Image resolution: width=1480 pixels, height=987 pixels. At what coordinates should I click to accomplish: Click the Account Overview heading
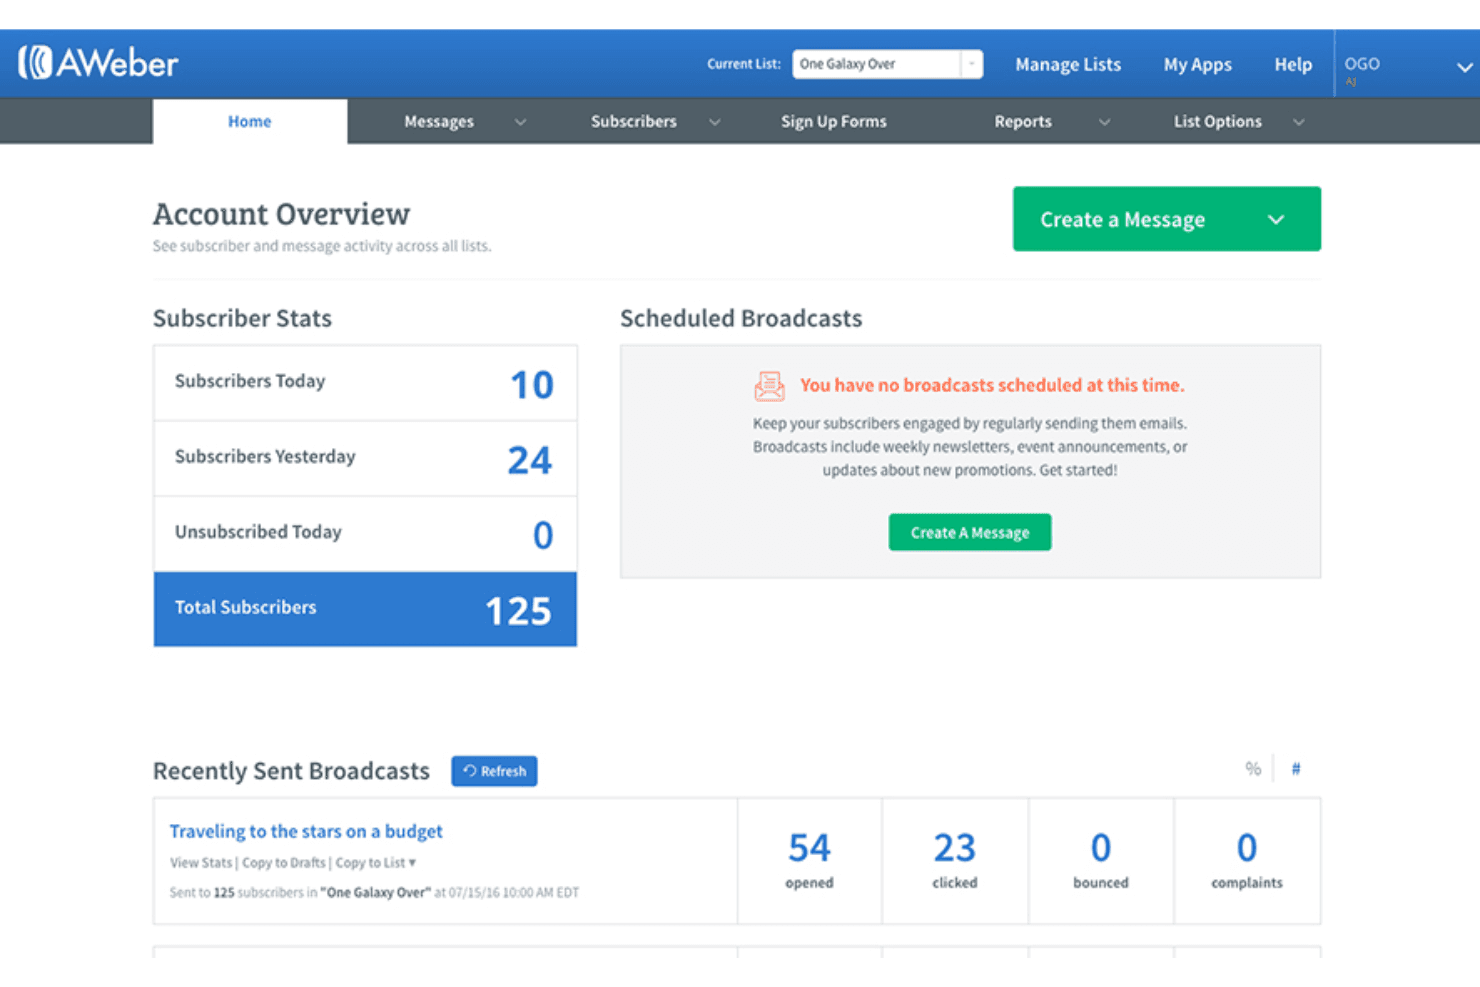tap(281, 214)
